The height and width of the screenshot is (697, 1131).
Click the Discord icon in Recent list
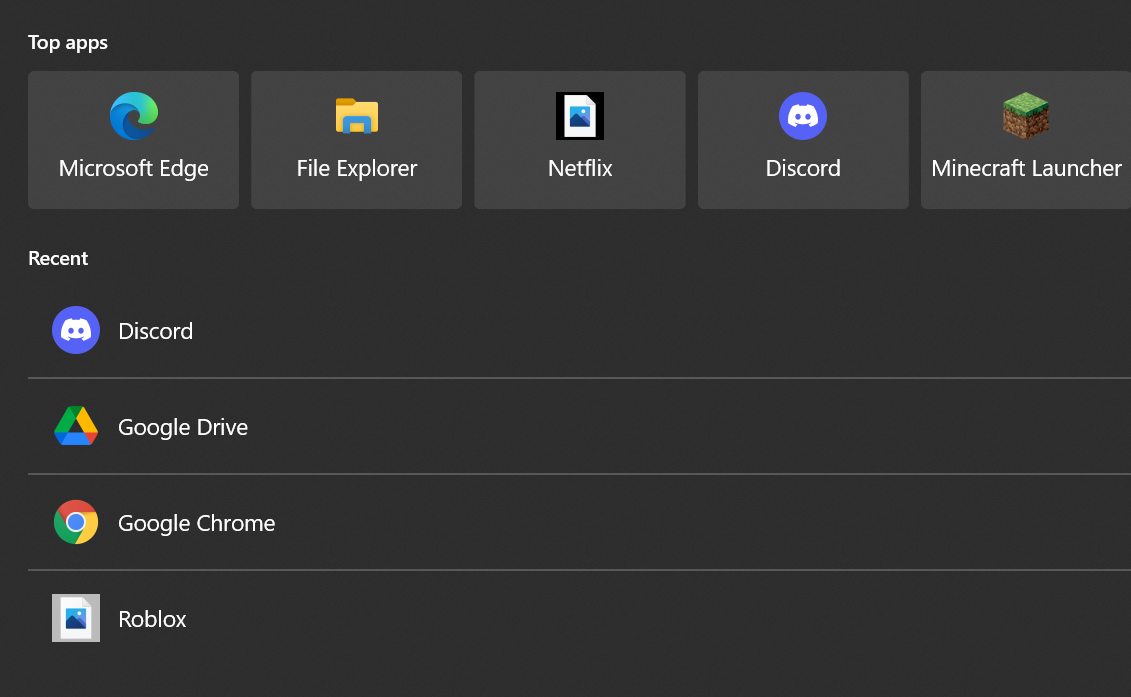pos(76,330)
